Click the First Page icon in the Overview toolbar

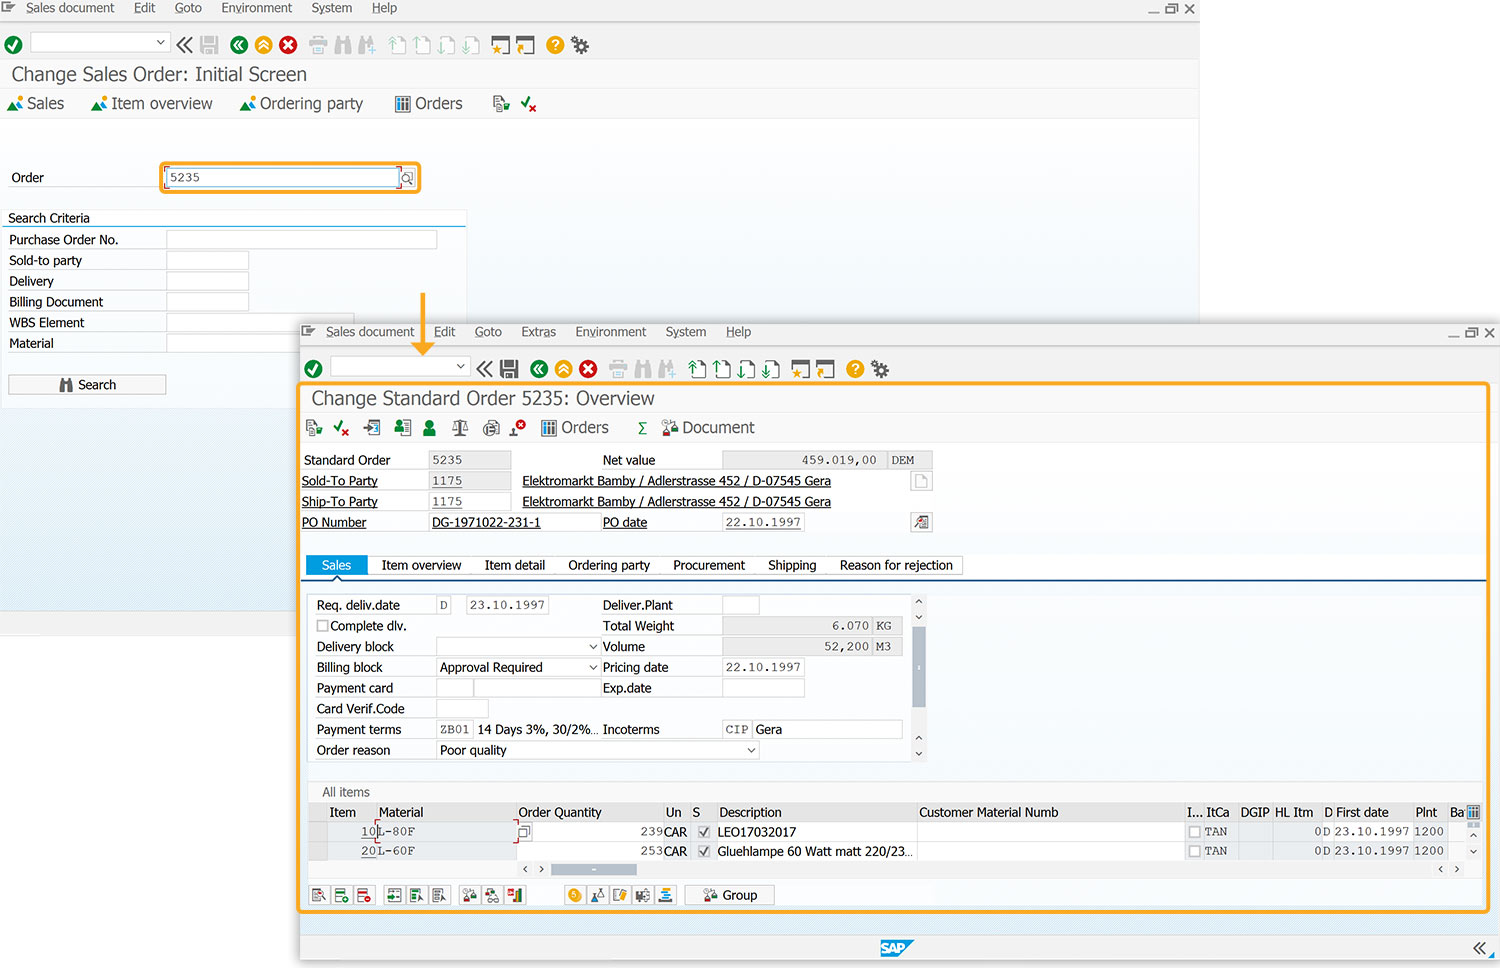(x=697, y=369)
